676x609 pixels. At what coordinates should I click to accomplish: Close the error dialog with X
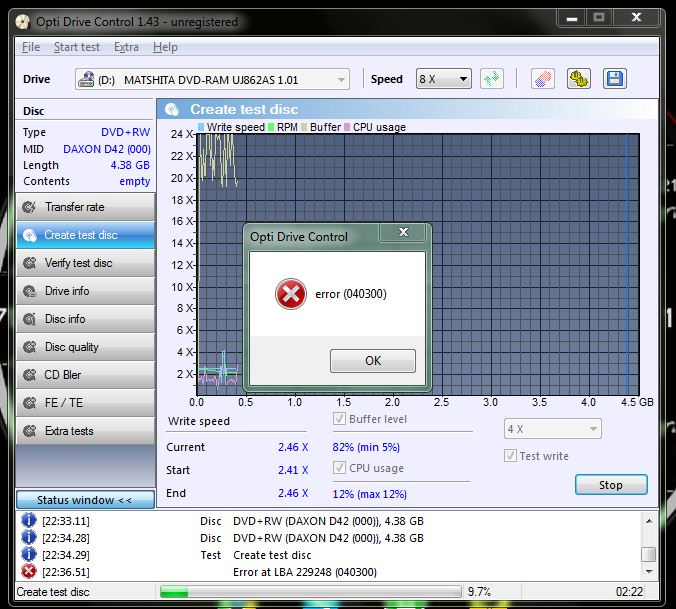403,232
